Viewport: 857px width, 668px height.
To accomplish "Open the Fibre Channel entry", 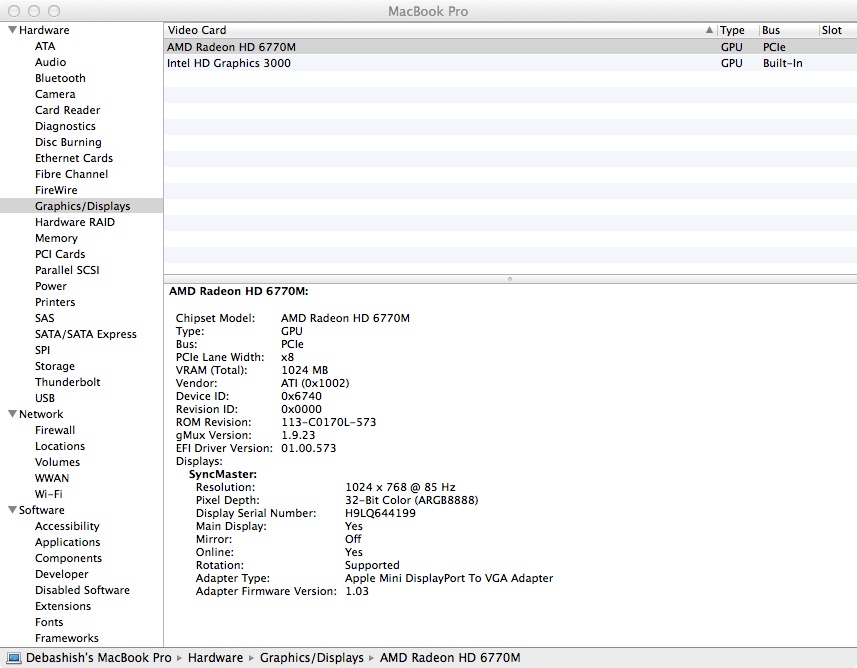I will click(x=72, y=174).
